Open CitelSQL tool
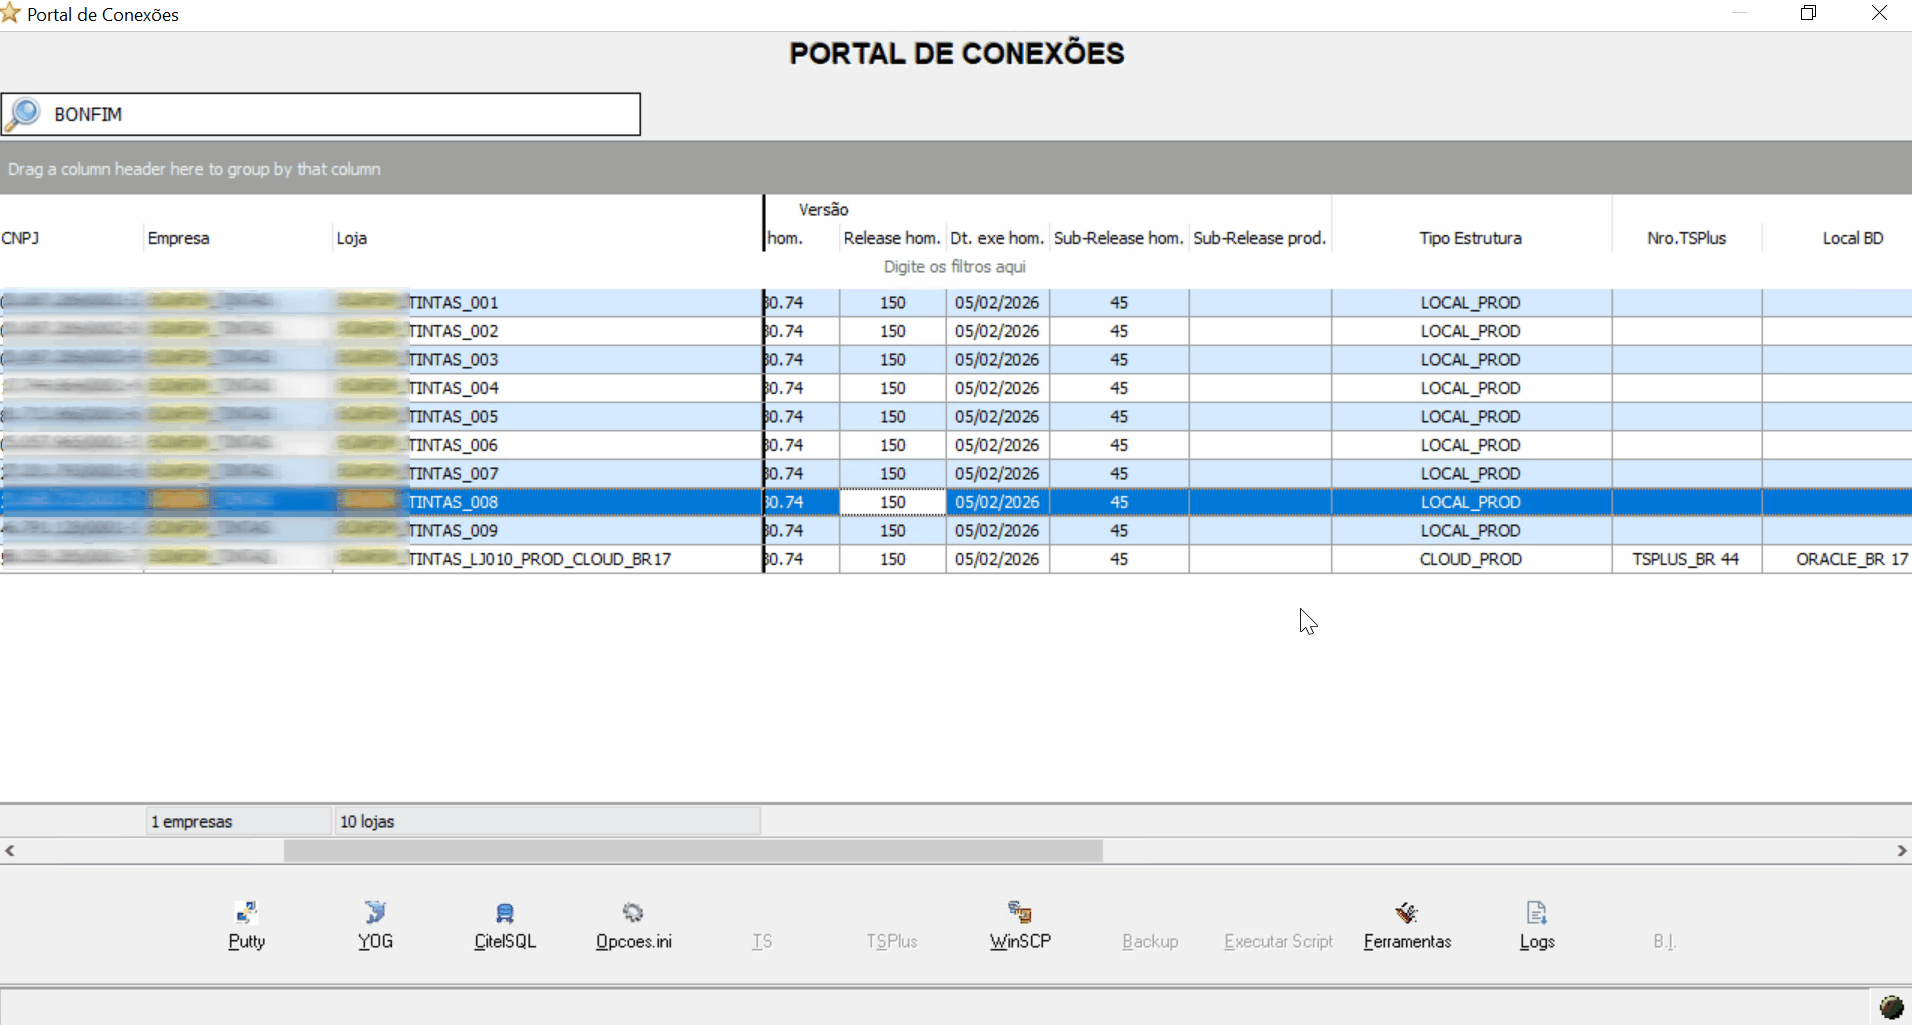Image resolution: width=1912 pixels, height=1025 pixels. (x=505, y=925)
